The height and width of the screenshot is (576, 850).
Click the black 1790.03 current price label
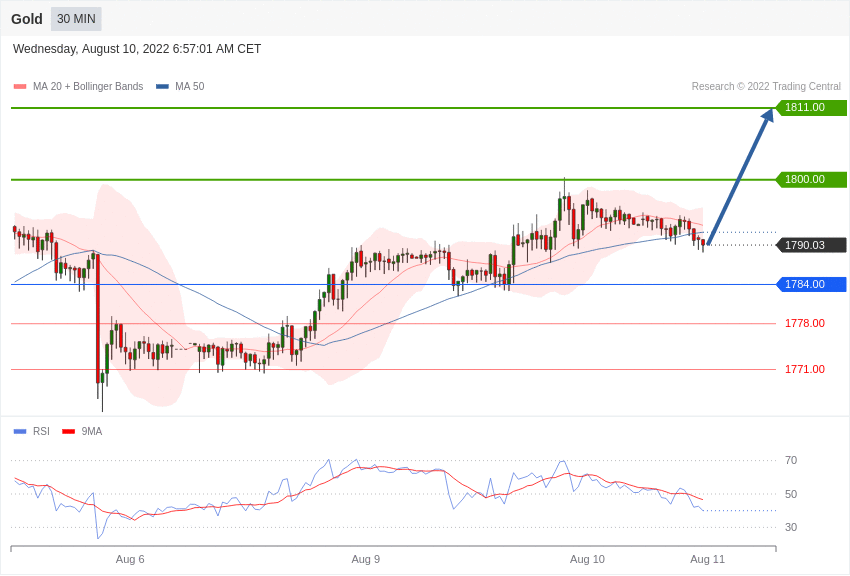click(812, 245)
